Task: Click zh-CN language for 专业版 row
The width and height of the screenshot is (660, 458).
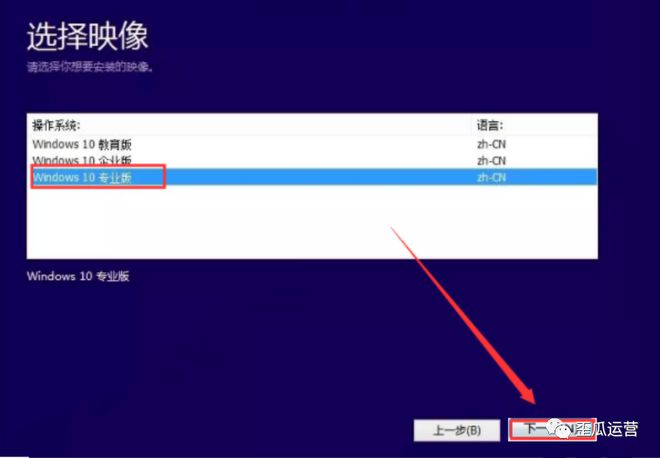Action: 491,177
